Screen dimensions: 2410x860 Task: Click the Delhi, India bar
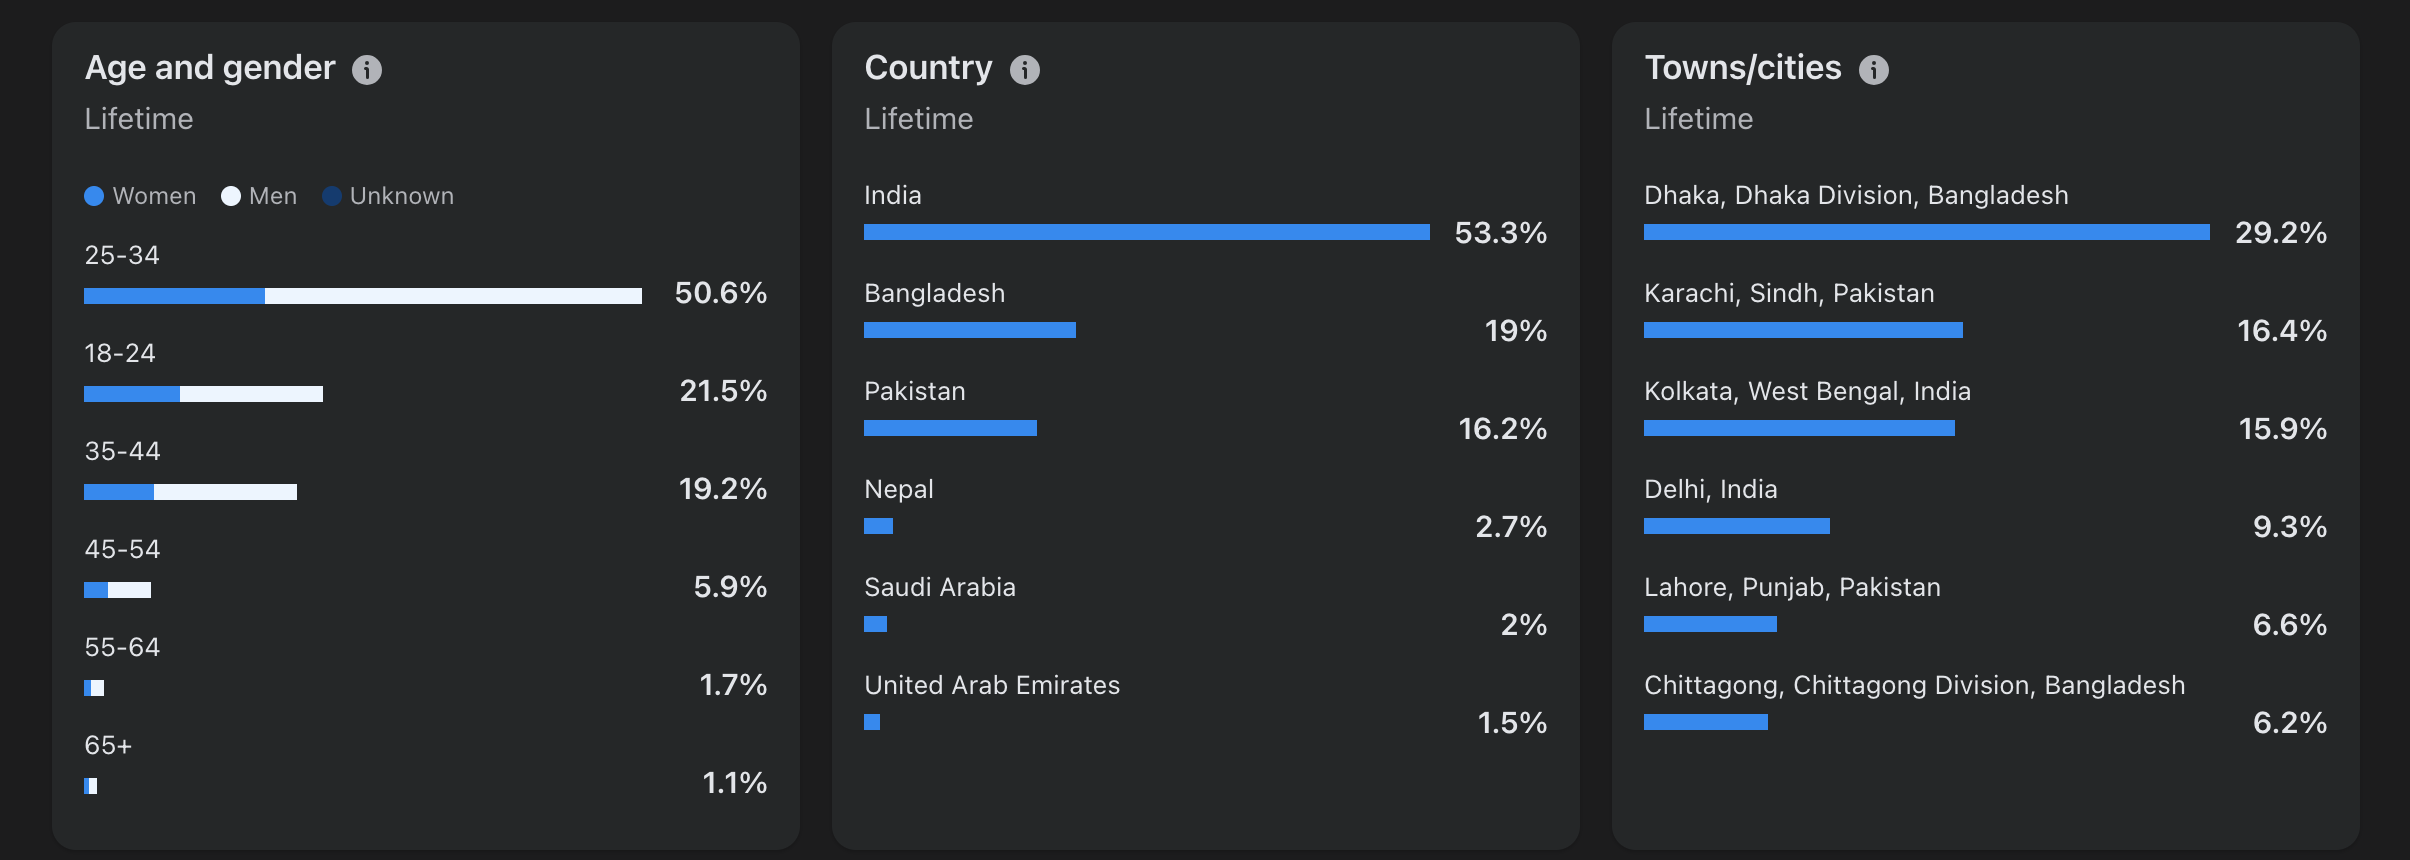coord(1737,526)
